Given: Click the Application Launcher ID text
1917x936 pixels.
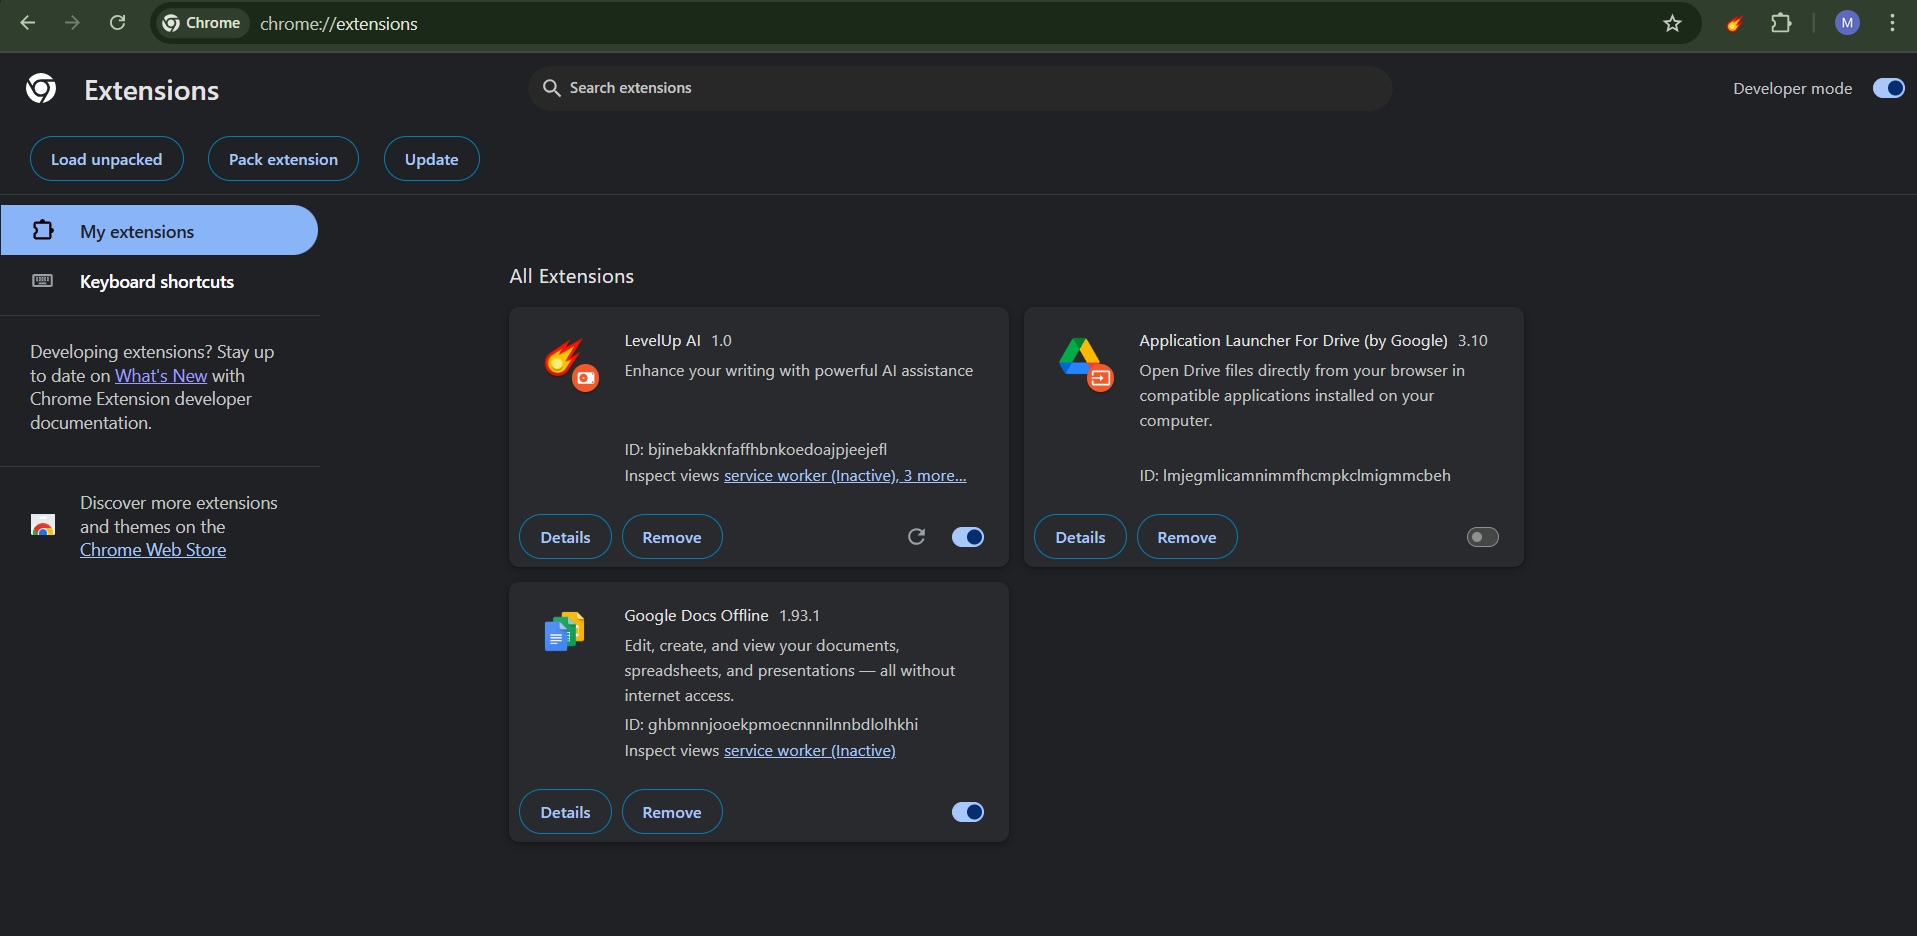Looking at the screenshot, I should tap(1295, 476).
